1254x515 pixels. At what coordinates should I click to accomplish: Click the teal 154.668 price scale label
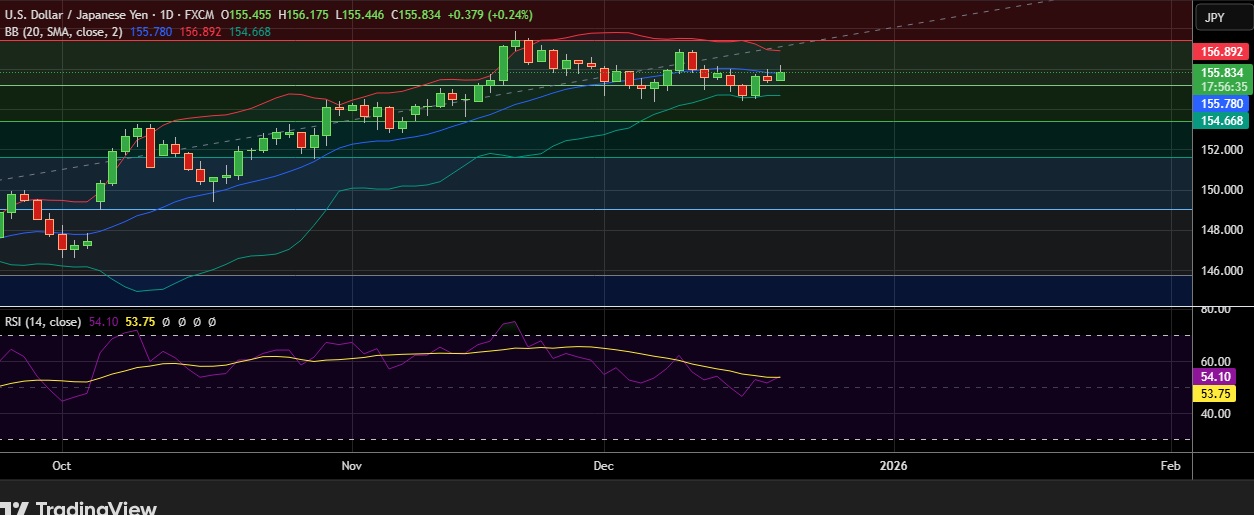pyautogui.click(x=1221, y=120)
